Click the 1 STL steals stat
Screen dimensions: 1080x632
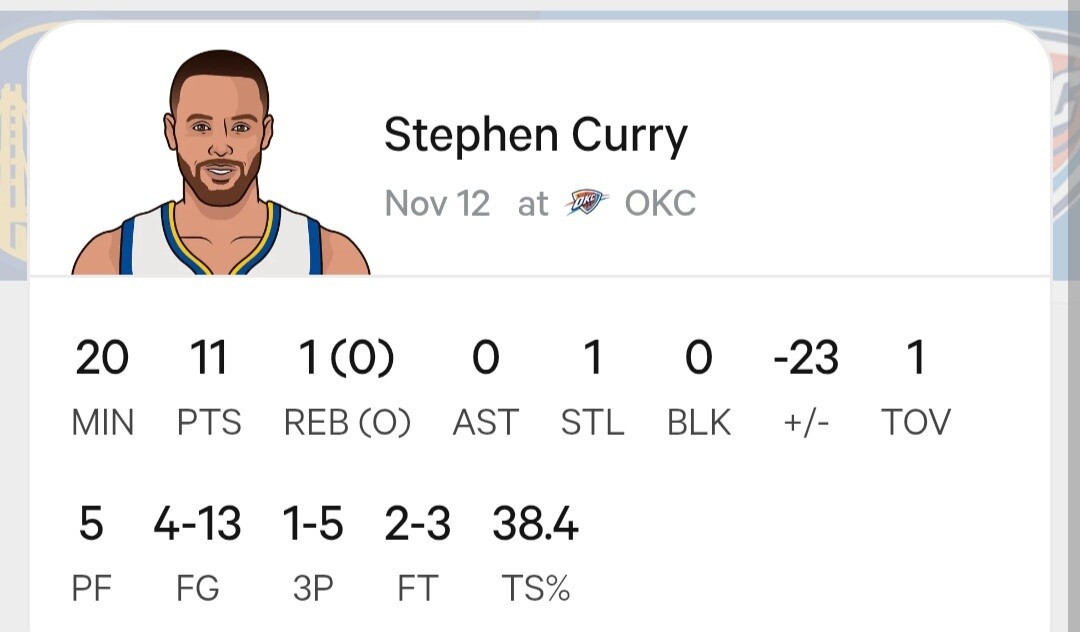[x=592, y=358]
